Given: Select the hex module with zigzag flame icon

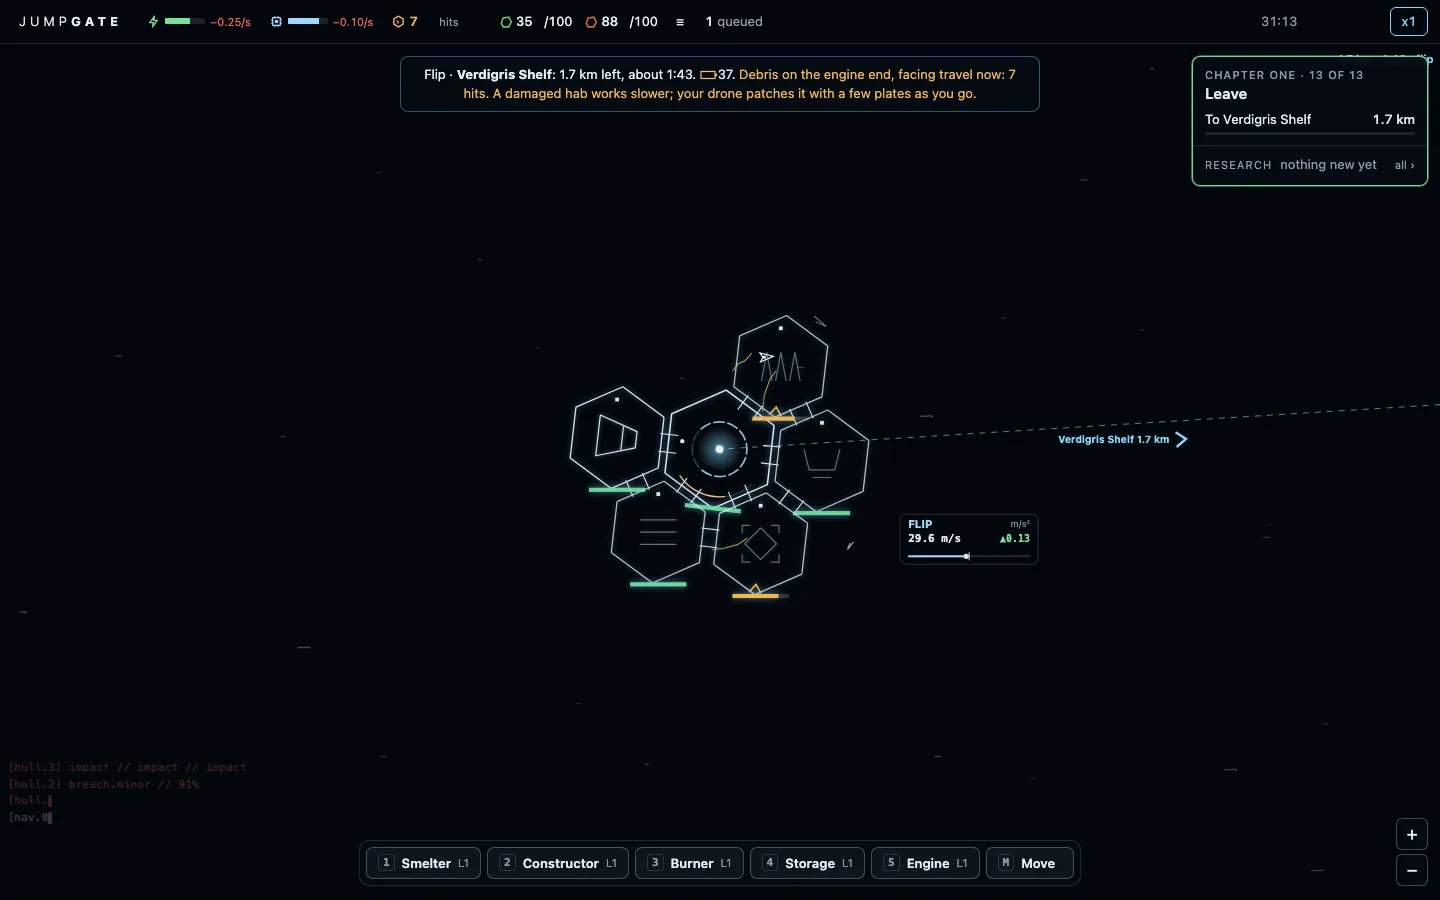Looking at the screenshot, I should point(781,364).
